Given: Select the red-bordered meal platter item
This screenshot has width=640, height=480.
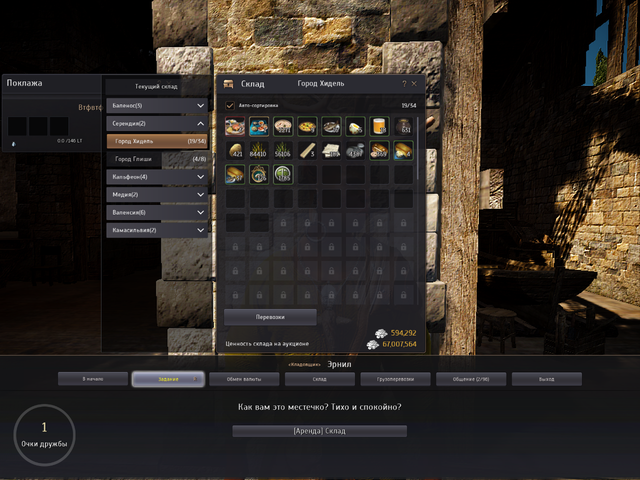Looking at the screenshot, I should [235, 126].
